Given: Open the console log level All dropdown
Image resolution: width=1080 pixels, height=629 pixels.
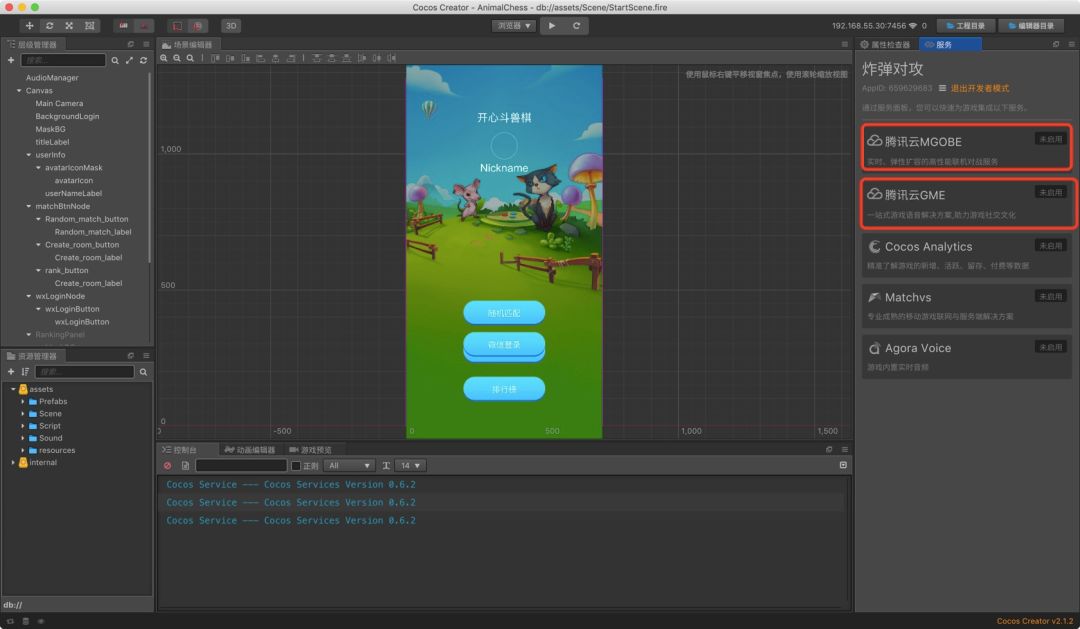Looking at the screenshot, I should coord(349,466).
